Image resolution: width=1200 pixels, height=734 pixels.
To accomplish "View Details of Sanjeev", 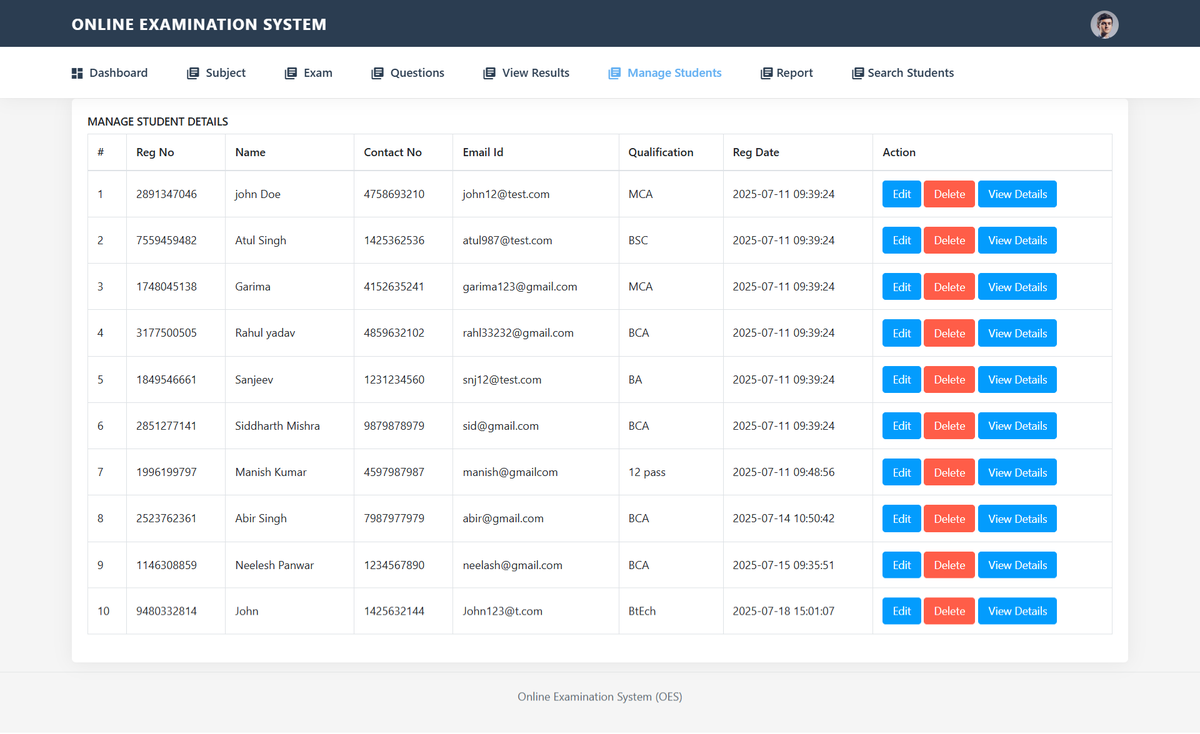I will (x=1017, y=379).
